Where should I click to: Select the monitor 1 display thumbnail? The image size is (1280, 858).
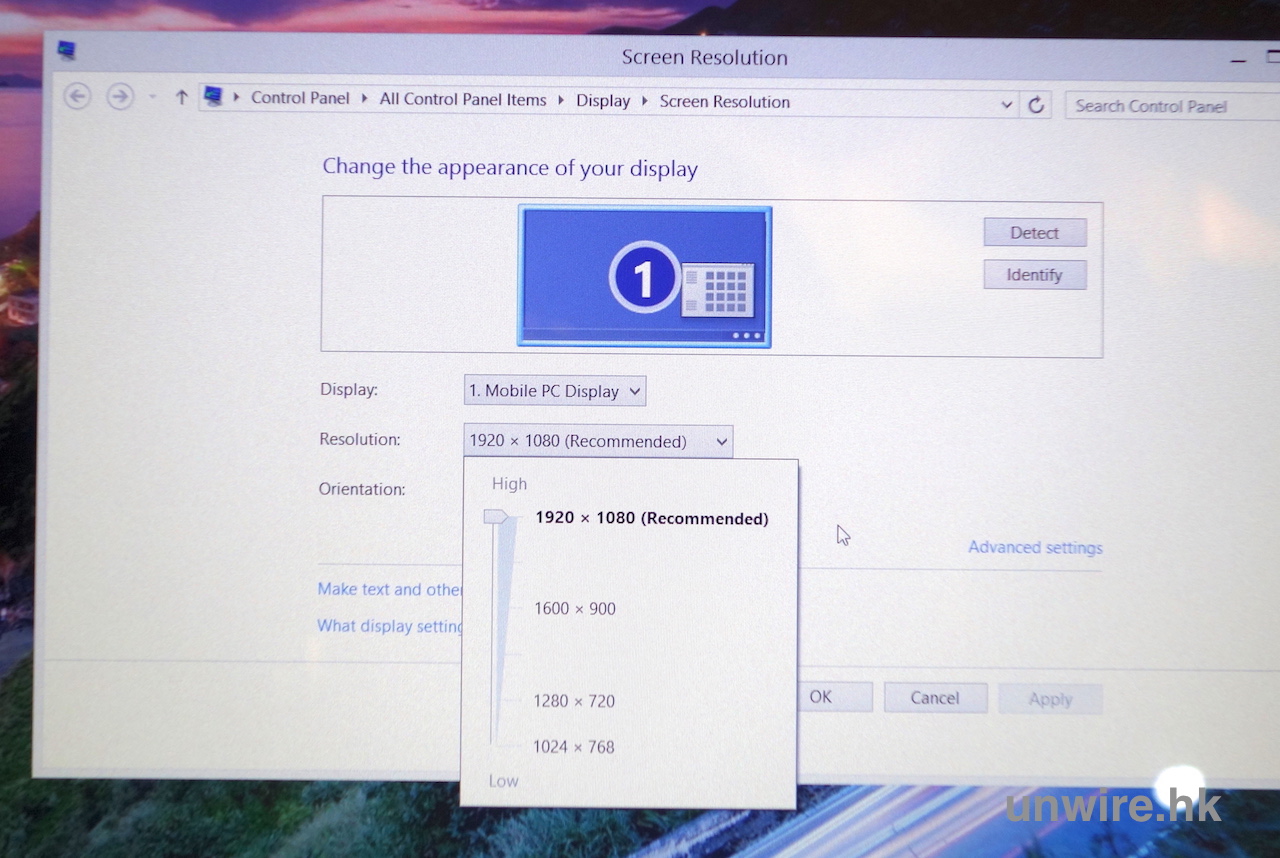click(x=644, y=276)
